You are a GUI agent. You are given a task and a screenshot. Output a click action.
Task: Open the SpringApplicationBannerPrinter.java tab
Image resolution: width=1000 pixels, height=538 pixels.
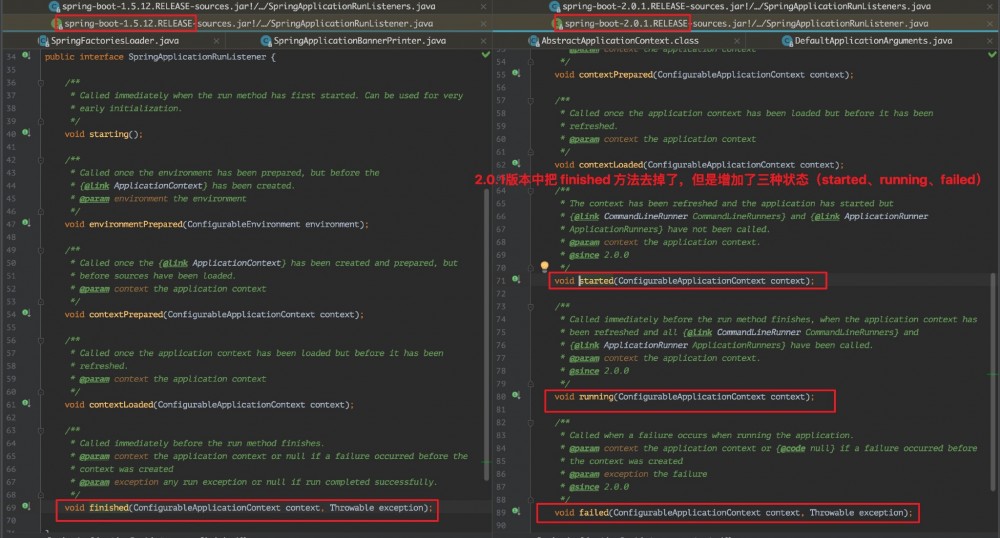359,41
